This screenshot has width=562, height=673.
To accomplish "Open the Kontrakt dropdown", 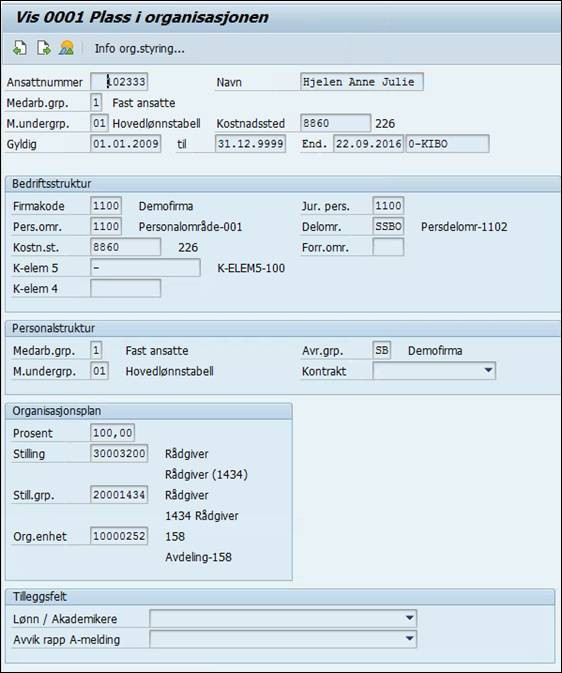I will [434, 371].
